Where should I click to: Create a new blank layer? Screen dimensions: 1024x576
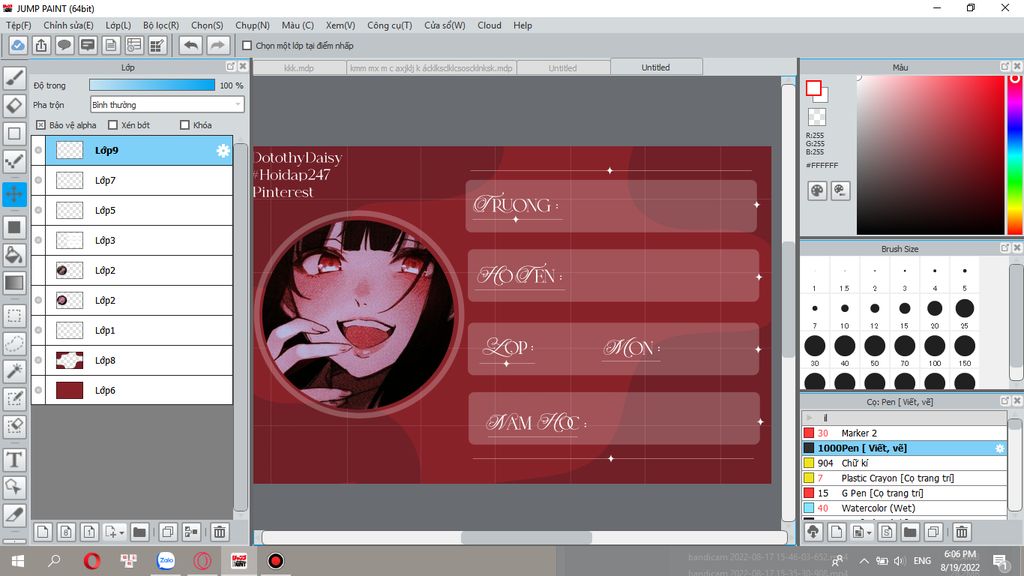coord(42,532)
